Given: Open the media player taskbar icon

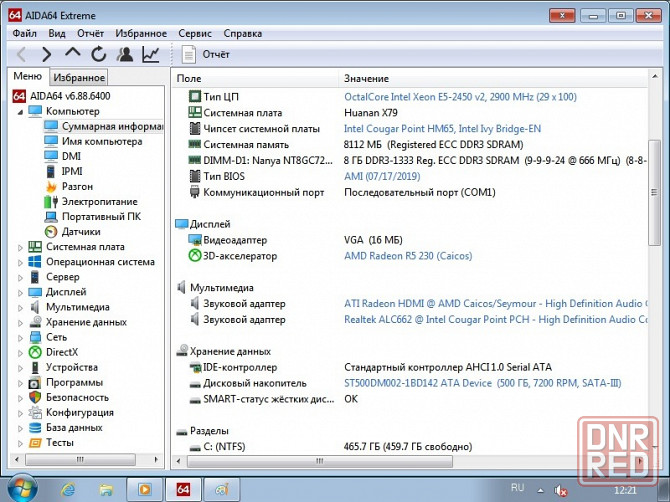Looking at the screenshot, I should 144,489.
